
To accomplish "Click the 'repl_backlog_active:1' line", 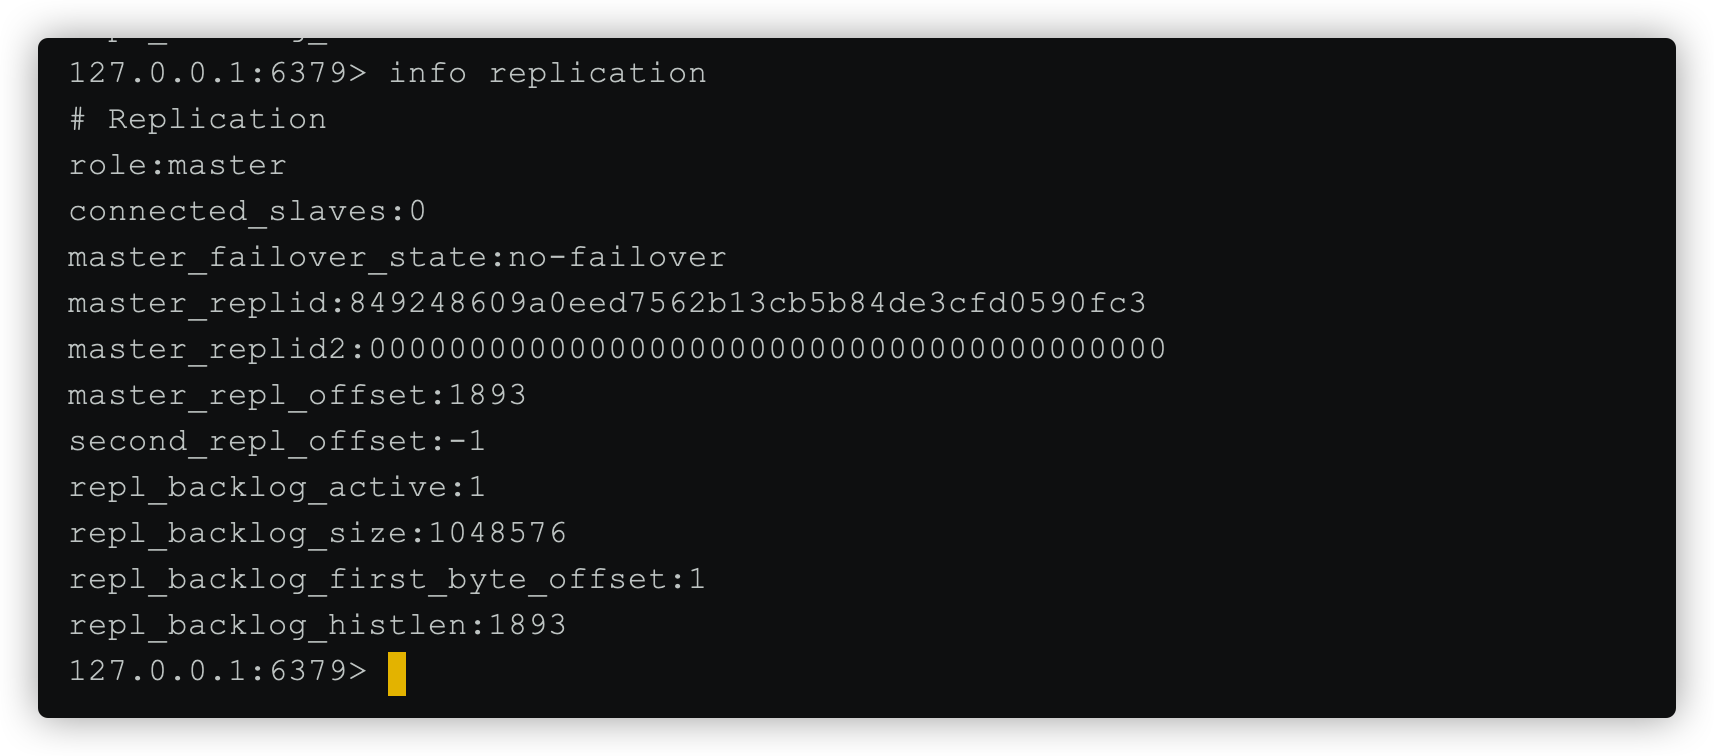I will (x=277, y=487).
